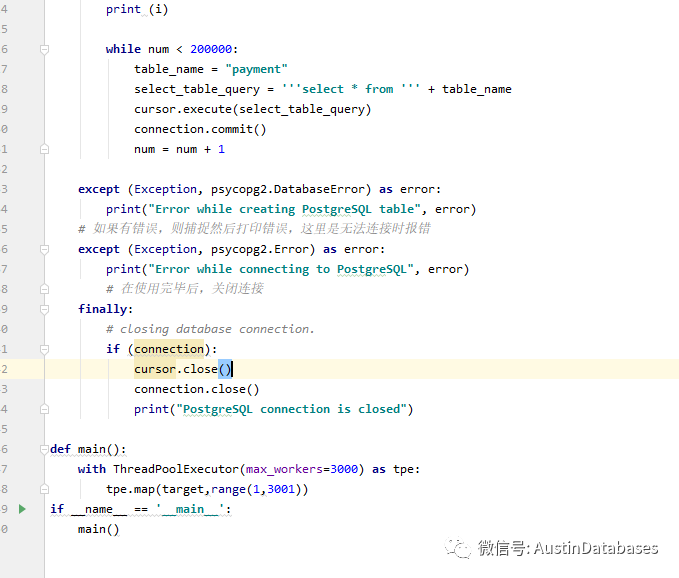
Task: Collapse the finally block
Action: click(x=44, y=309)
